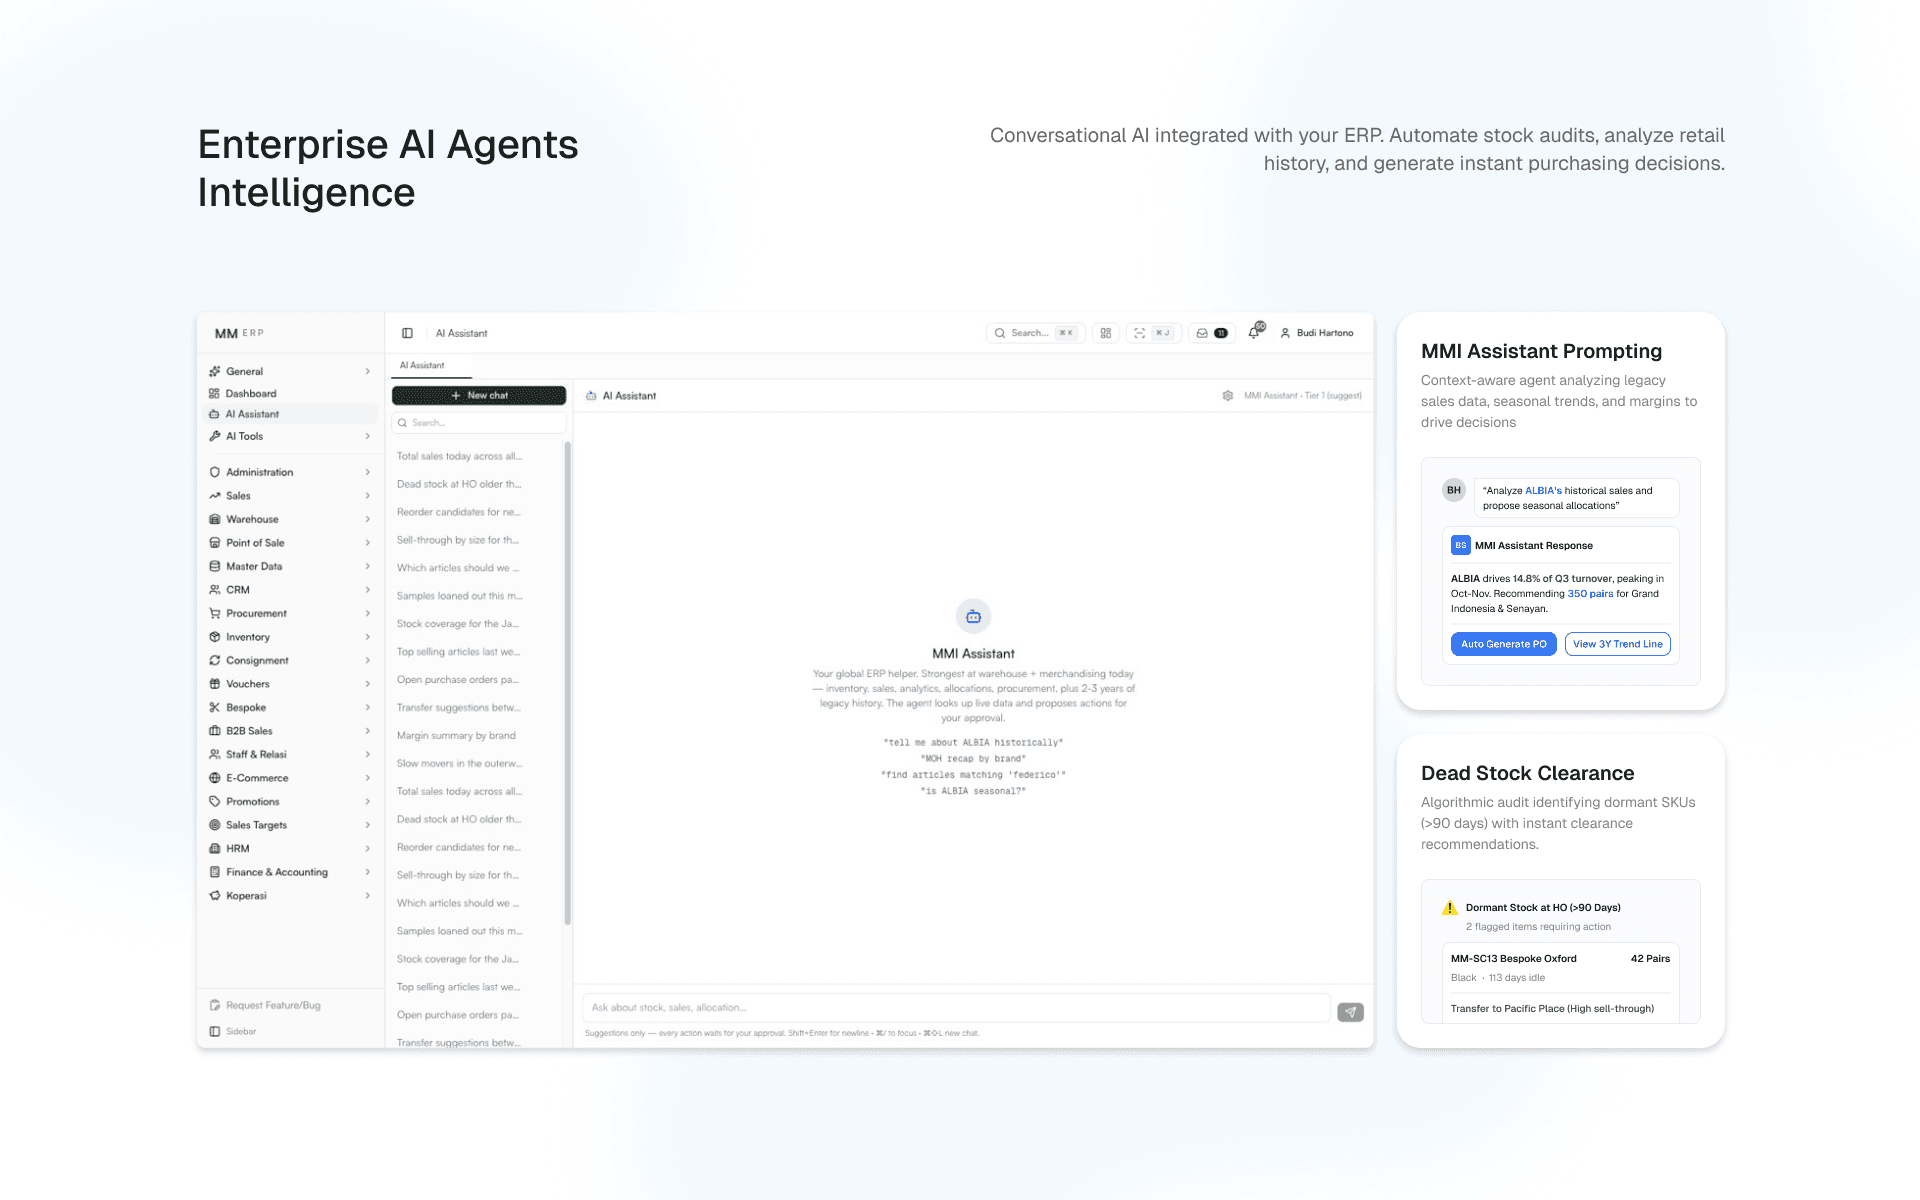1920x1200 pixels.
Task: Click the HRM icon in sidebar
Action: [214, 848]
